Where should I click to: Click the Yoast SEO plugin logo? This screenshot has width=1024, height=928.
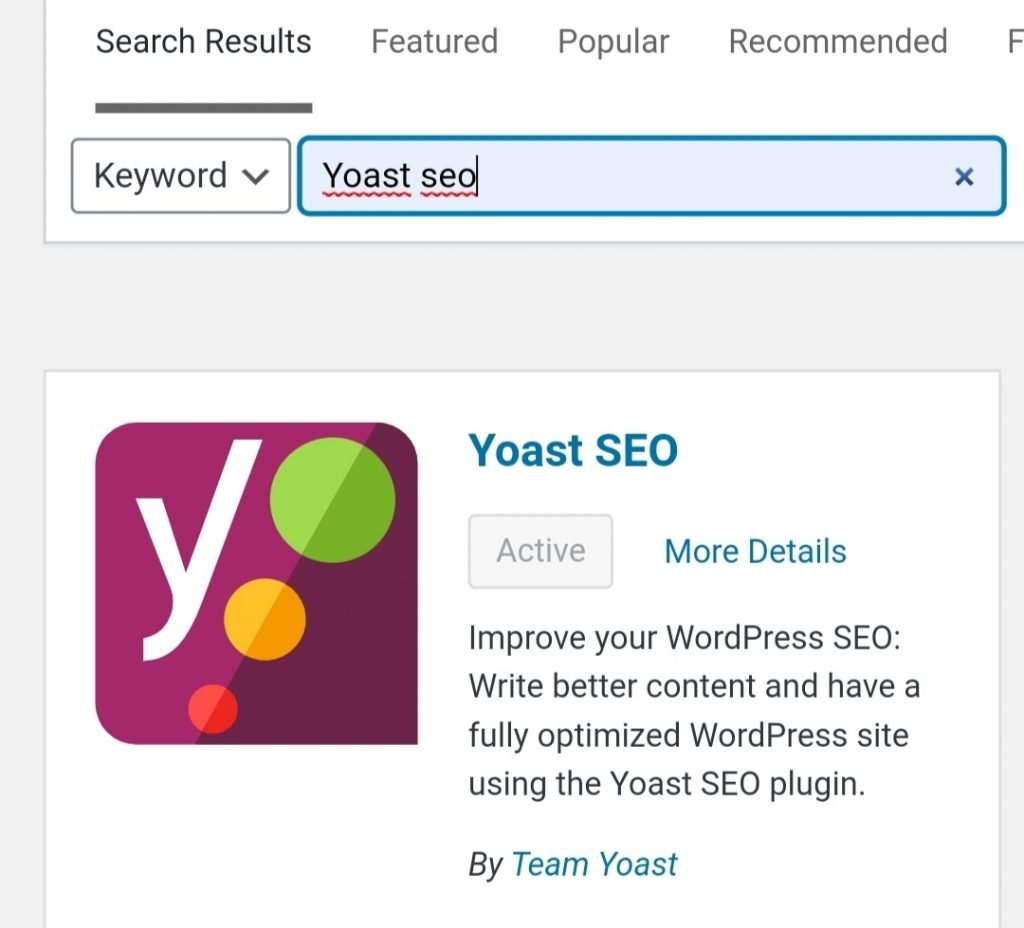click(256, 583)
